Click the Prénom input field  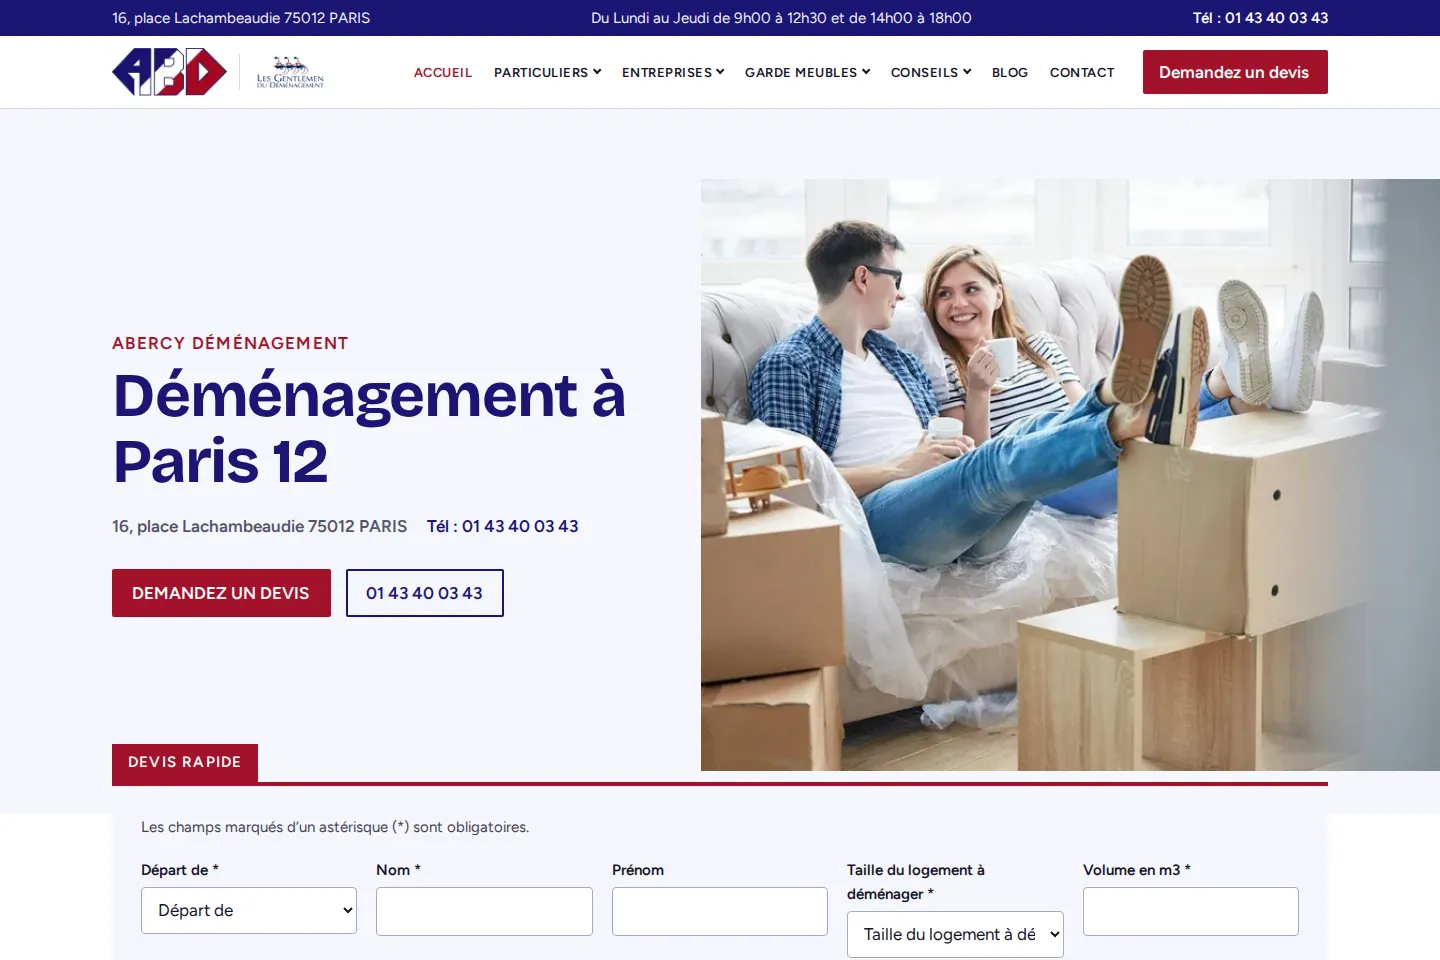pos(720,911)
